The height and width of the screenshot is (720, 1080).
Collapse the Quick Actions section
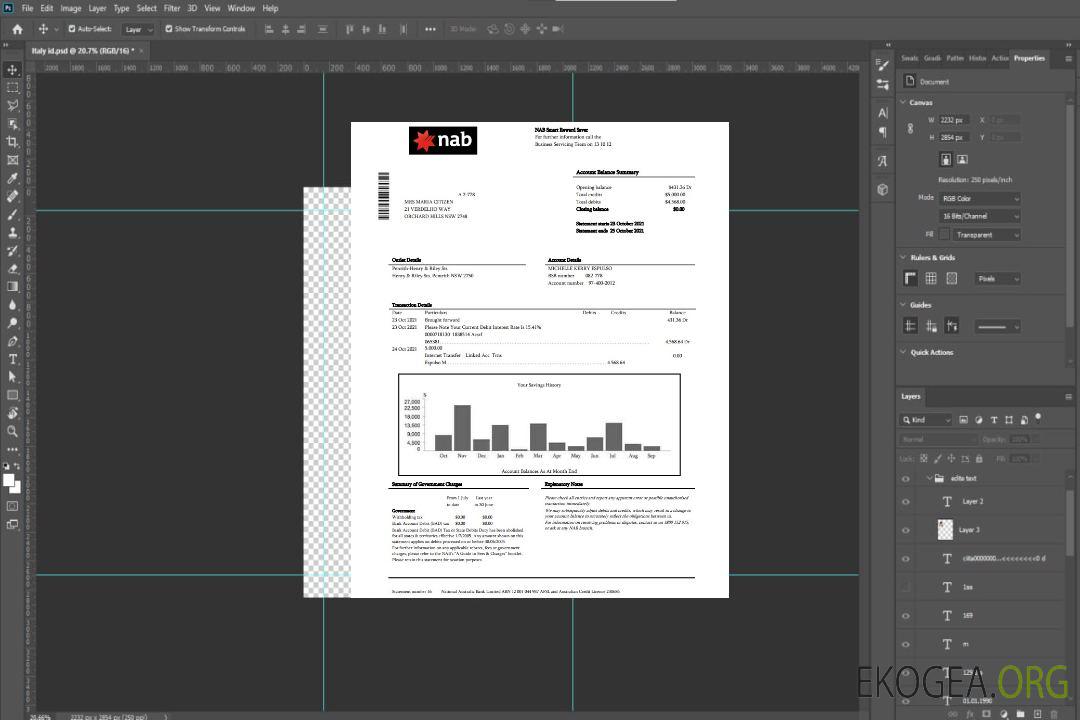(x=902, y=352)
